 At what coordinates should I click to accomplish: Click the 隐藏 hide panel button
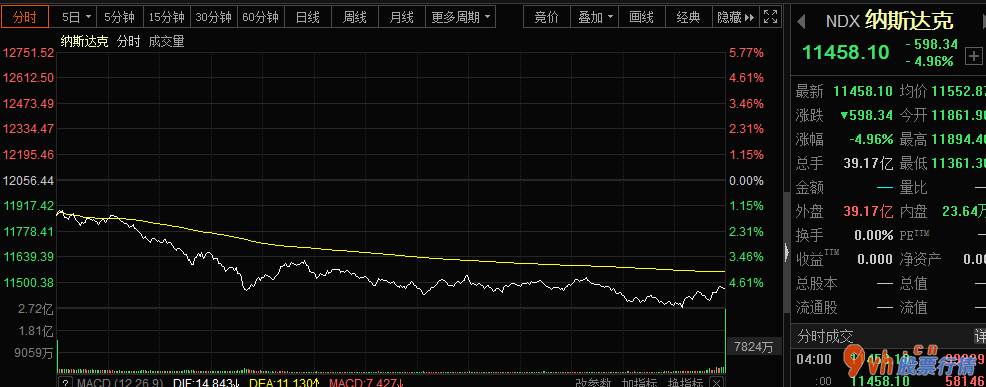(735, 17)
